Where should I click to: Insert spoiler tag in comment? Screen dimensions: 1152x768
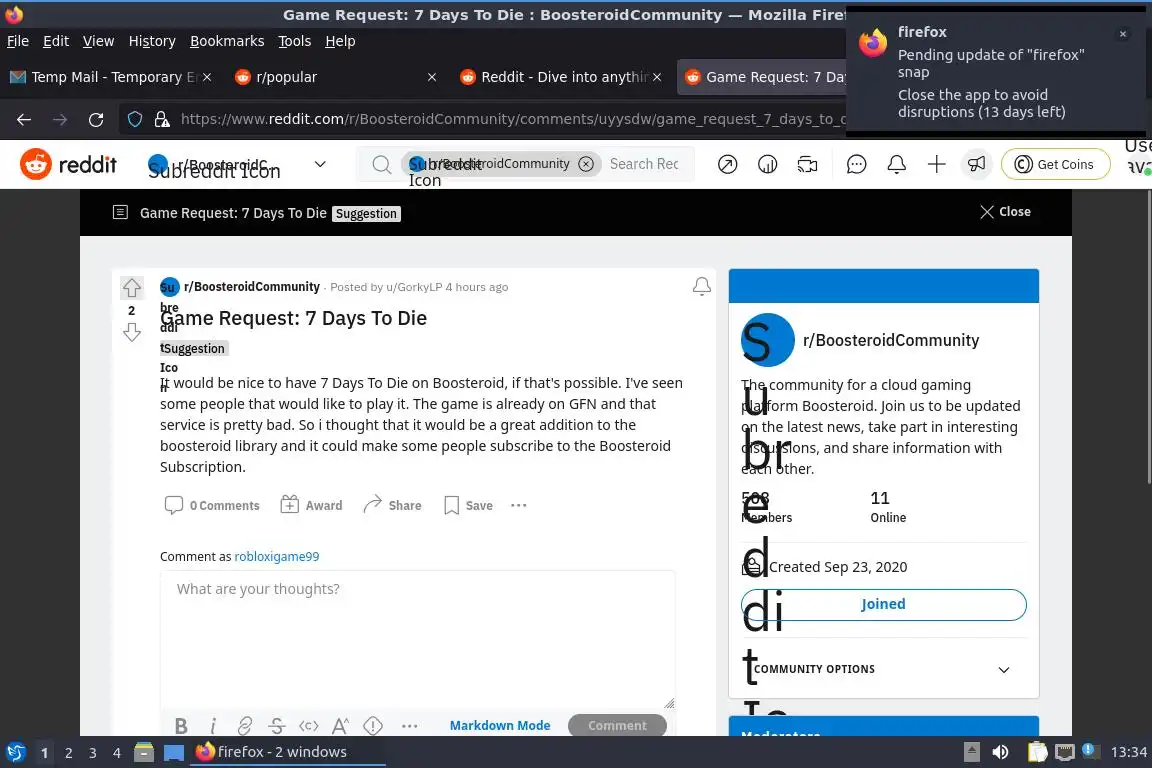tap(372, 726)
